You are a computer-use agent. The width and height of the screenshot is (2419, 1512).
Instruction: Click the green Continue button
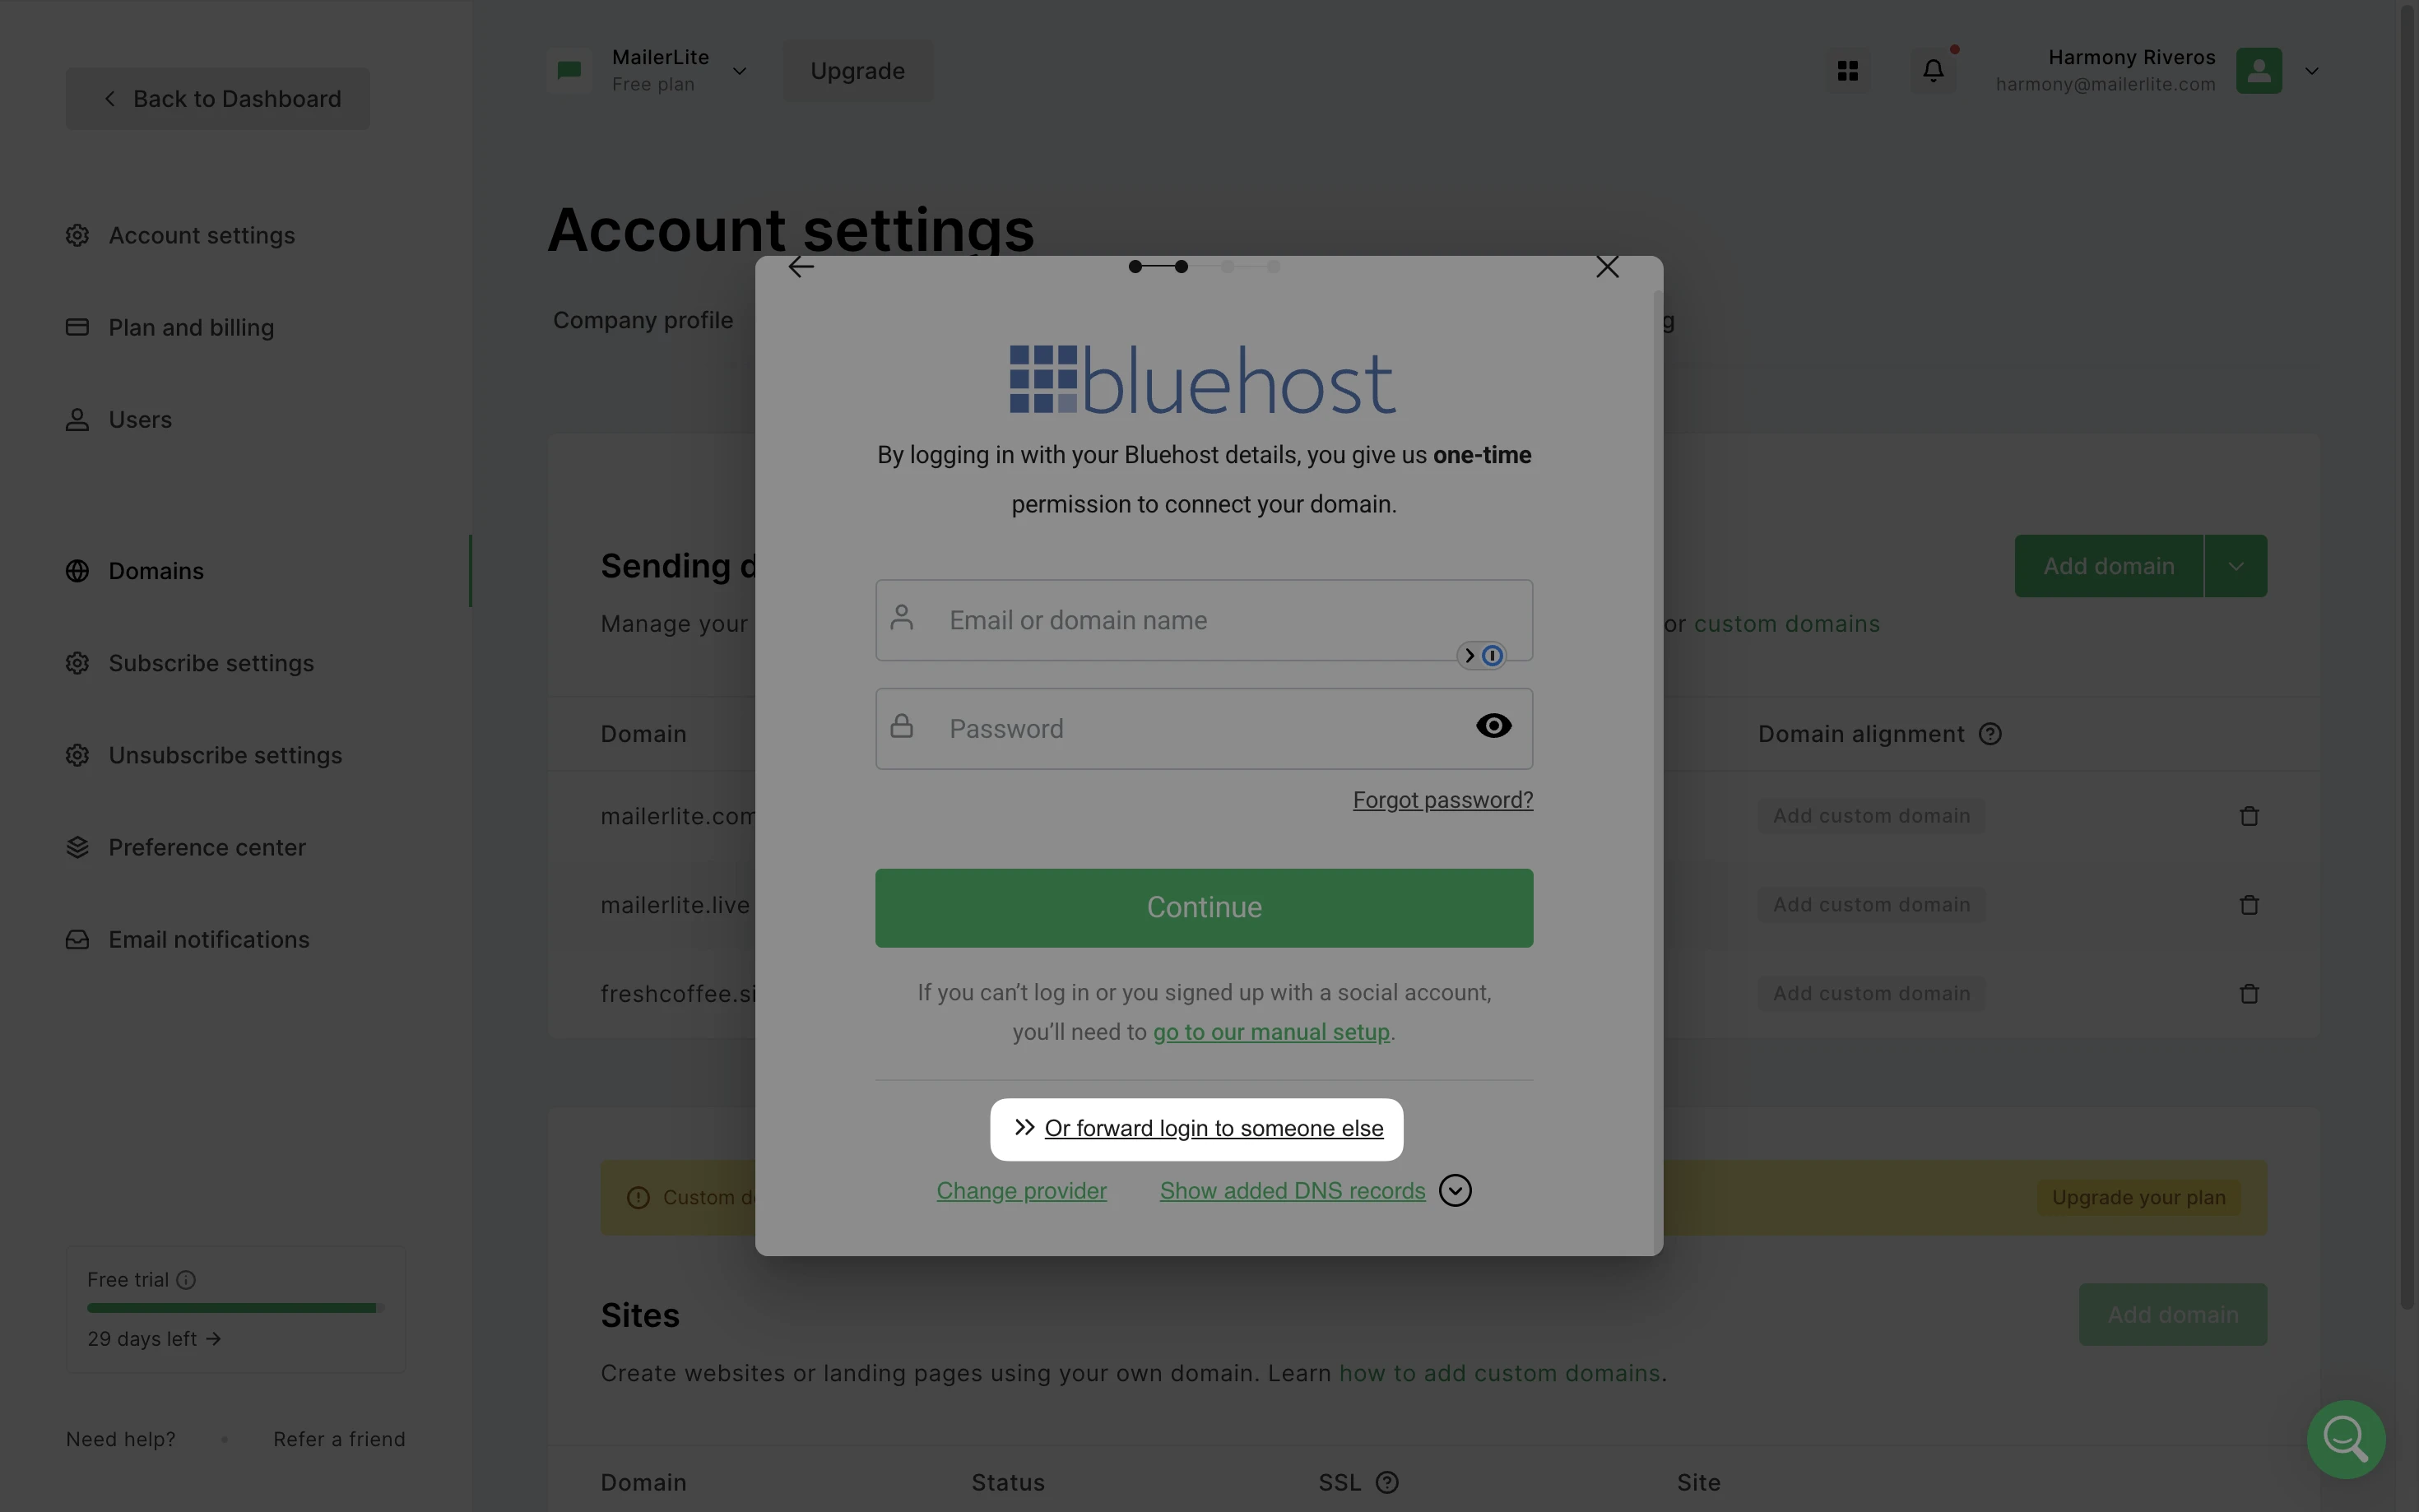(x=1204, y=908)
